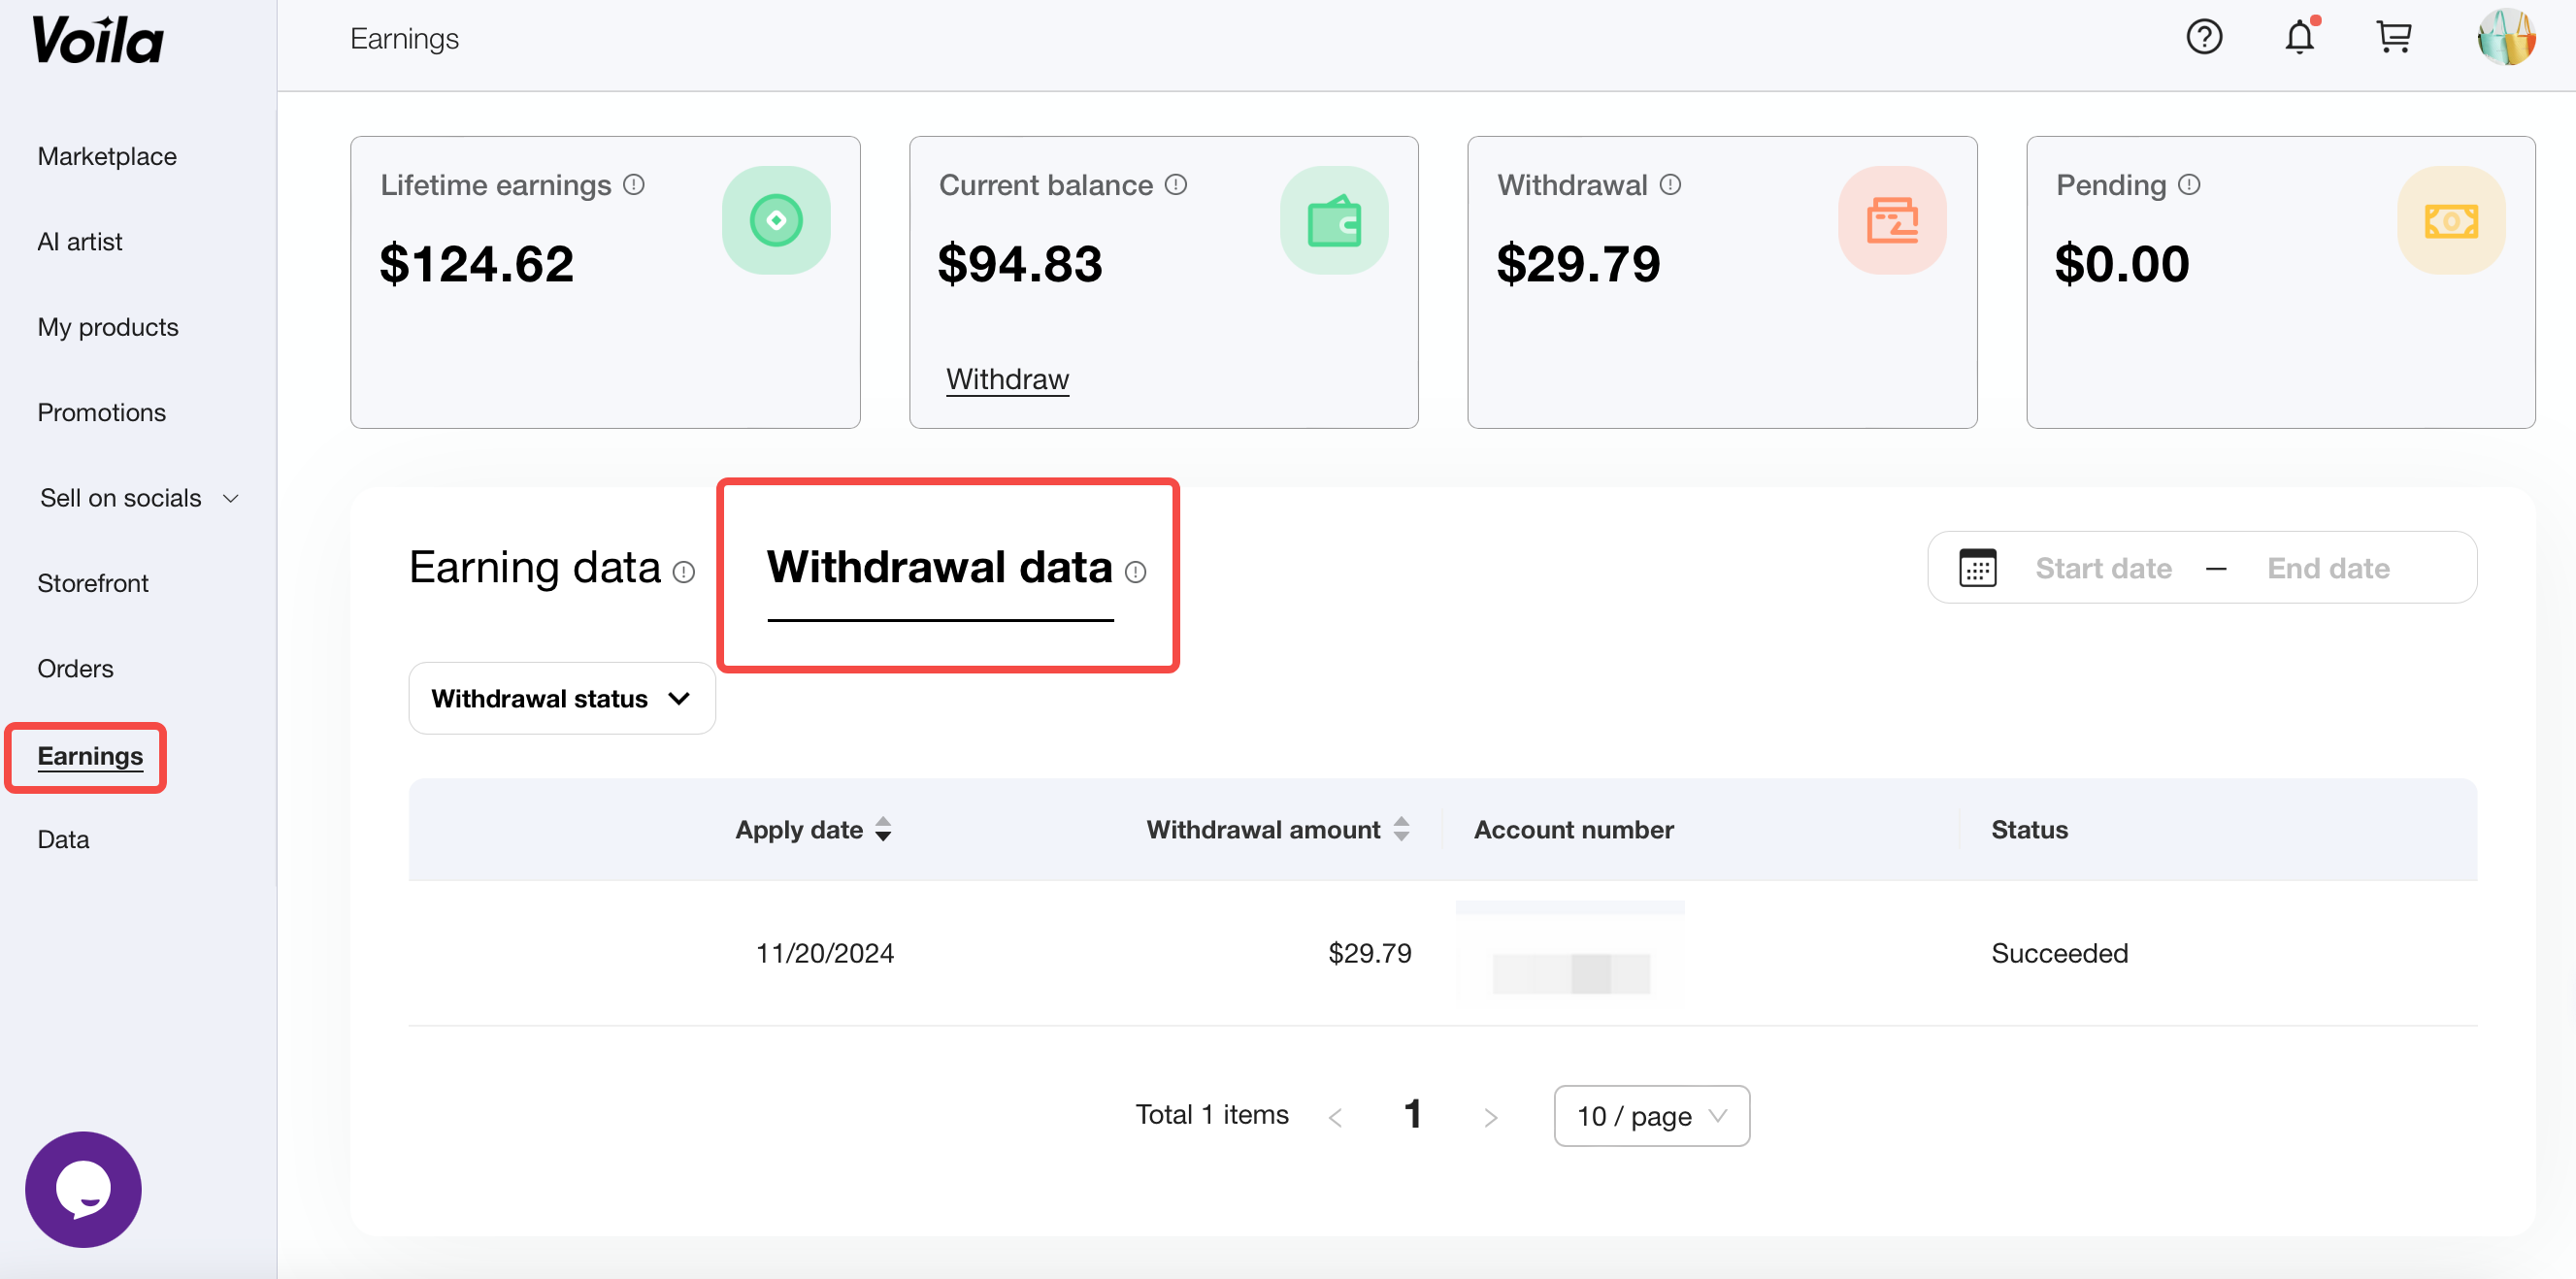Click the Withdraw link
The height and width of the screenshot is (1279, 2576).
(x=1007, y=379)
